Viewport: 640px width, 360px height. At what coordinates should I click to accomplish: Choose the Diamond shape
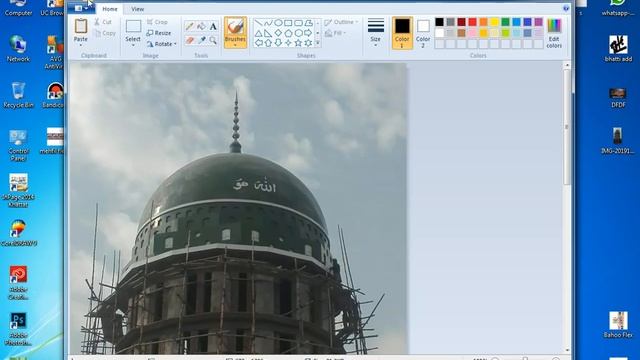point(278,33)
